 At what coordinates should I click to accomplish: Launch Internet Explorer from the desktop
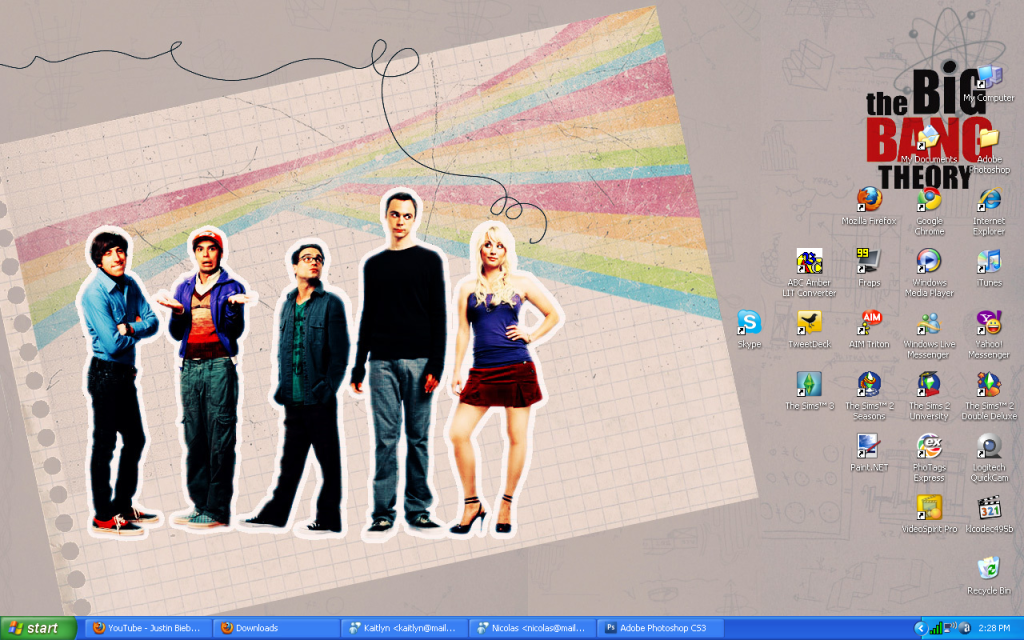989,211
